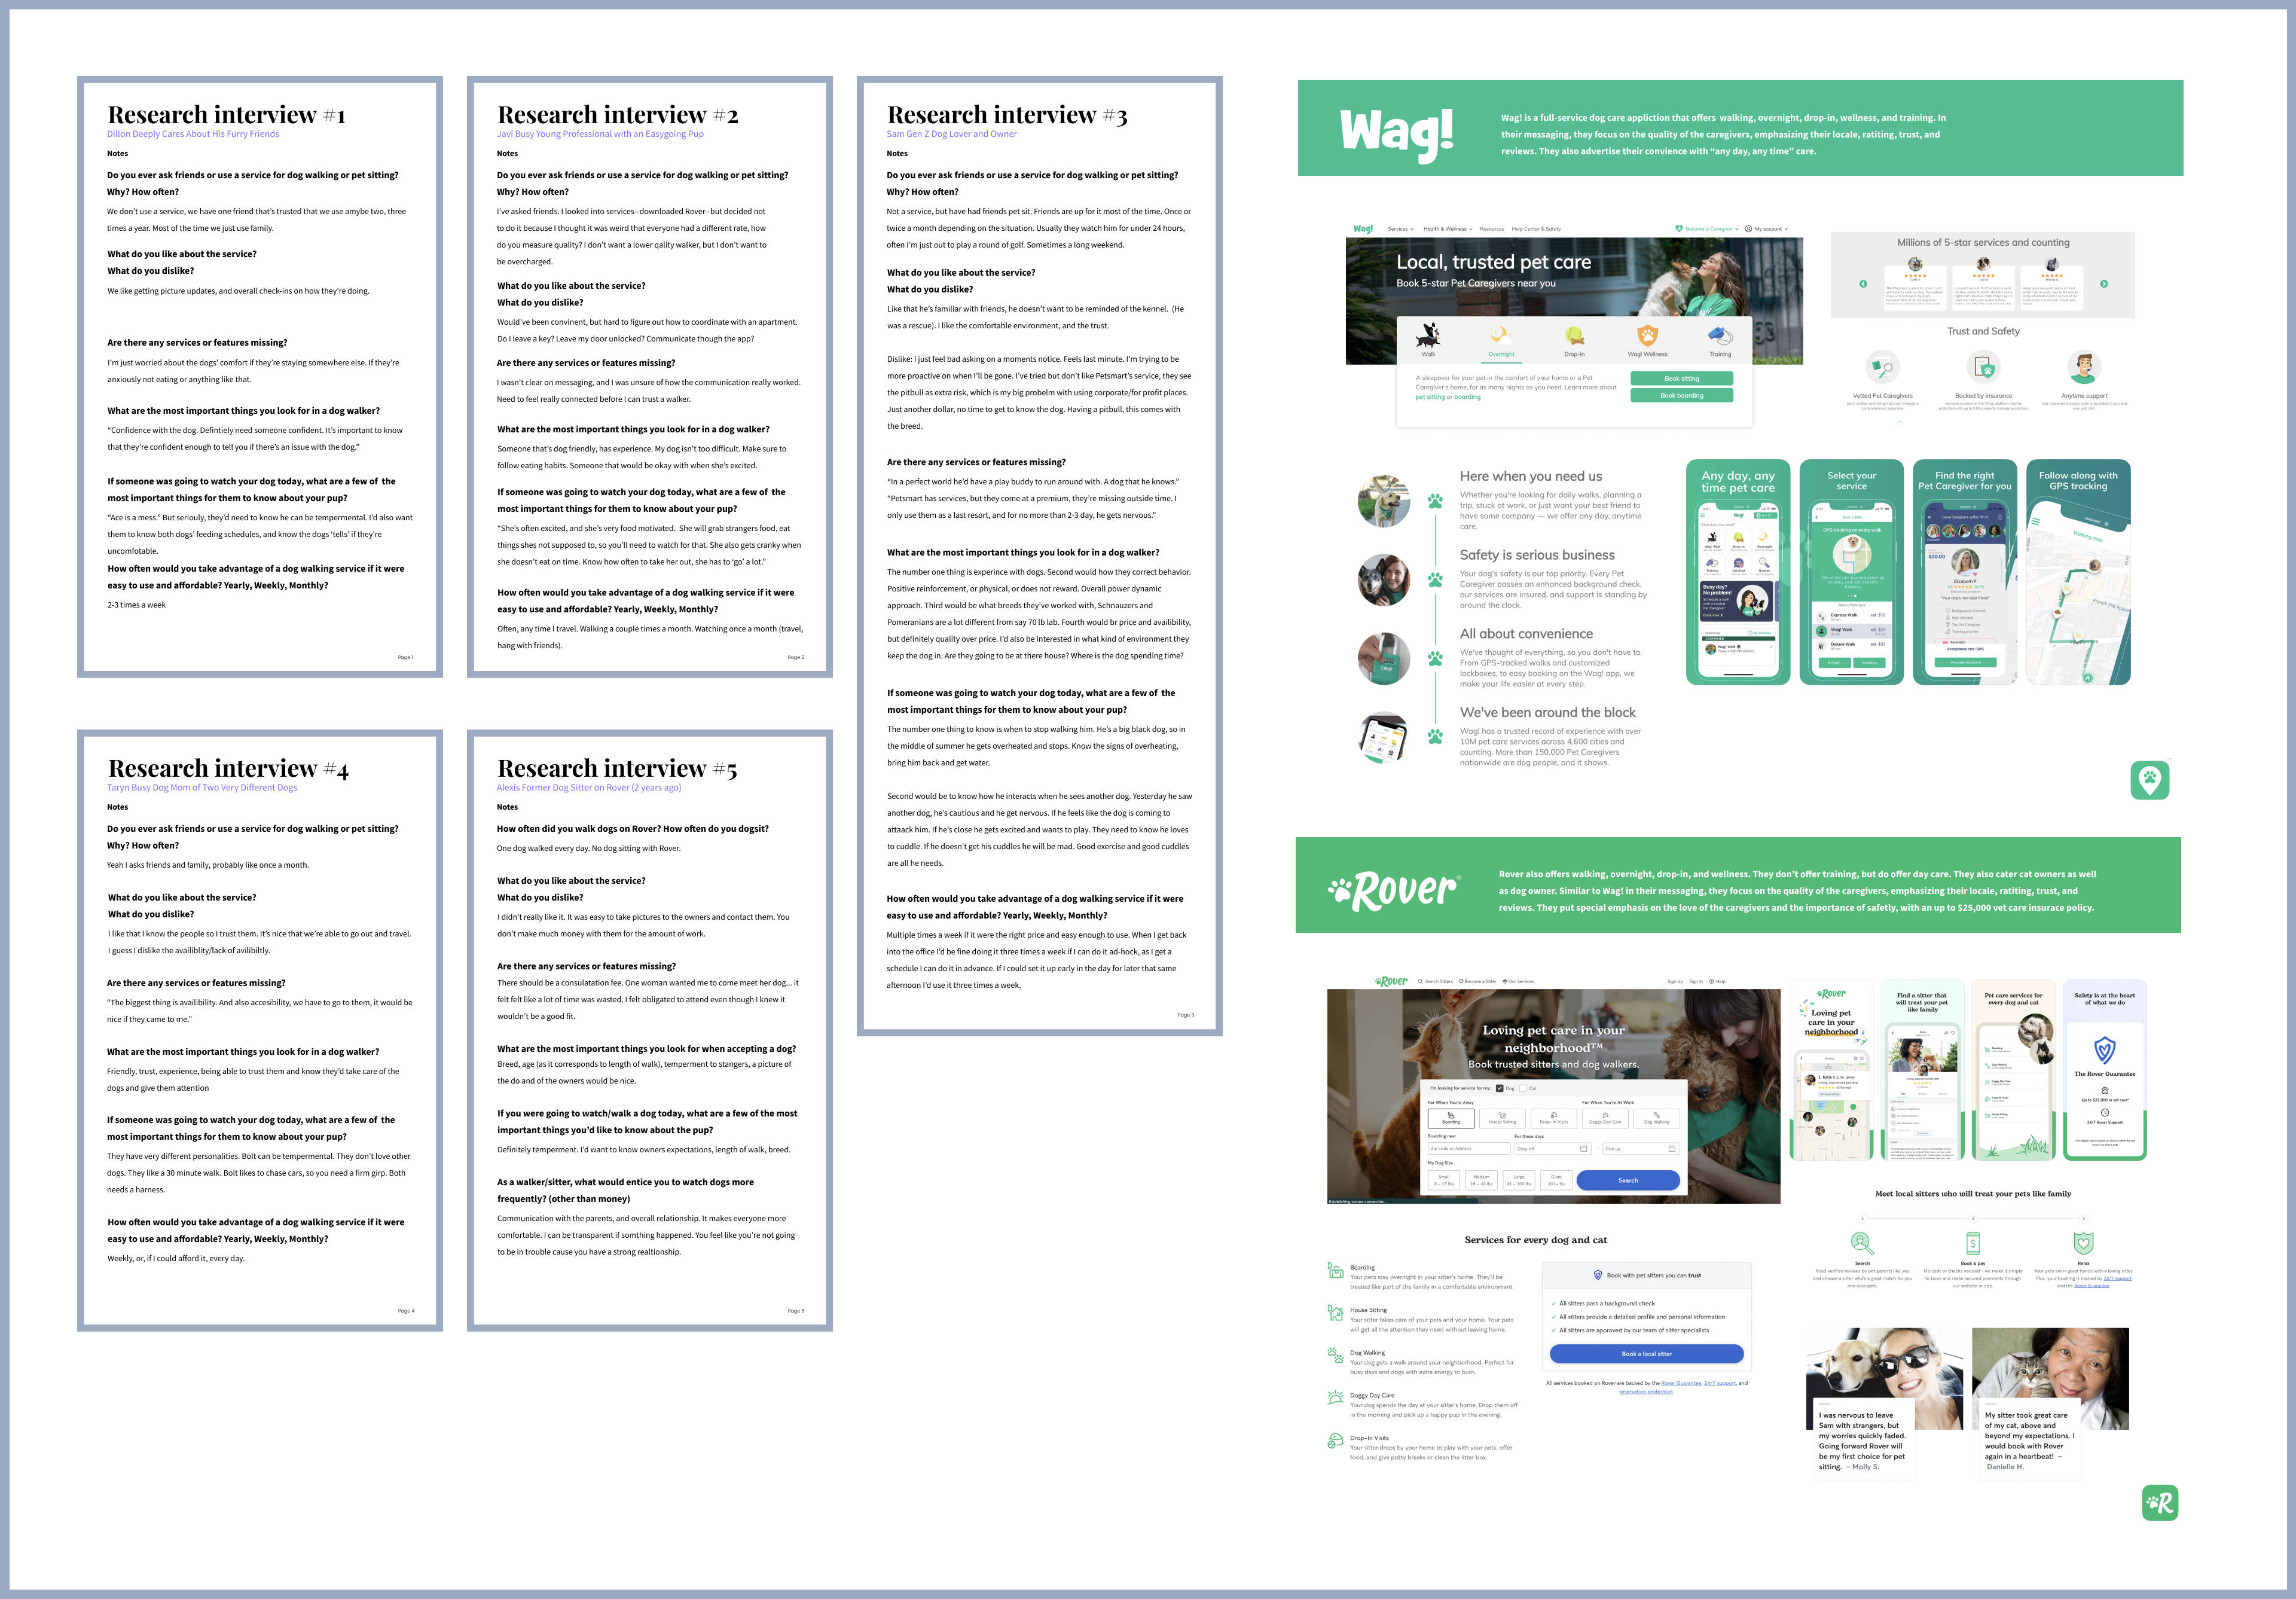Click the next reviews carousel arrow
The height and width of the screenshot is (1599, 2296).
[2104, 284]
